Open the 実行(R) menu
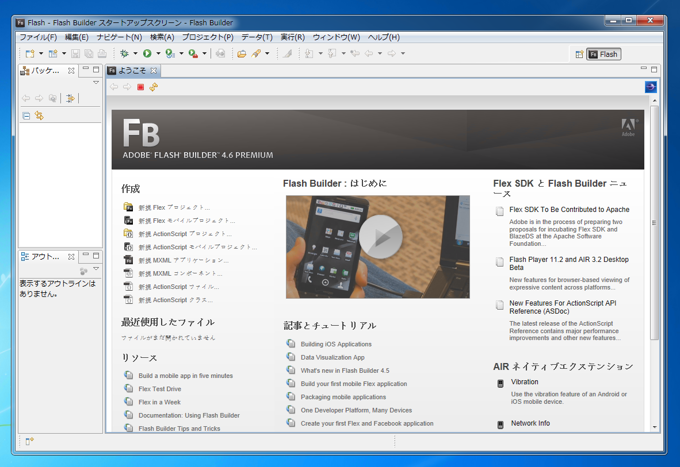Viewport: 680px width, 467px height. click(x=293, y=37)
